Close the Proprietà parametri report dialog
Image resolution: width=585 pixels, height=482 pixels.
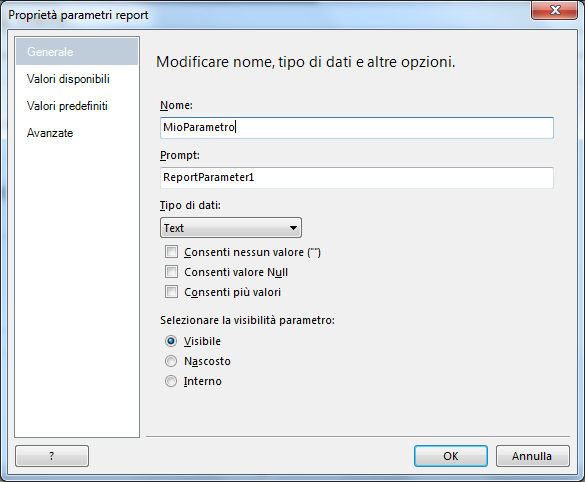(x=554, y=10)
